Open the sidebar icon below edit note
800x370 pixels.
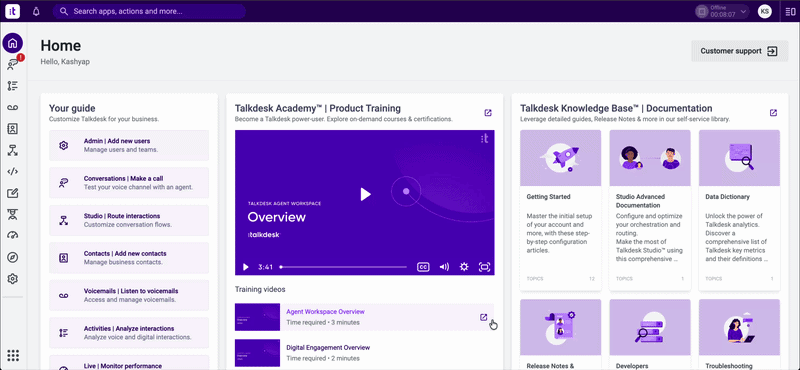[13, 214]
